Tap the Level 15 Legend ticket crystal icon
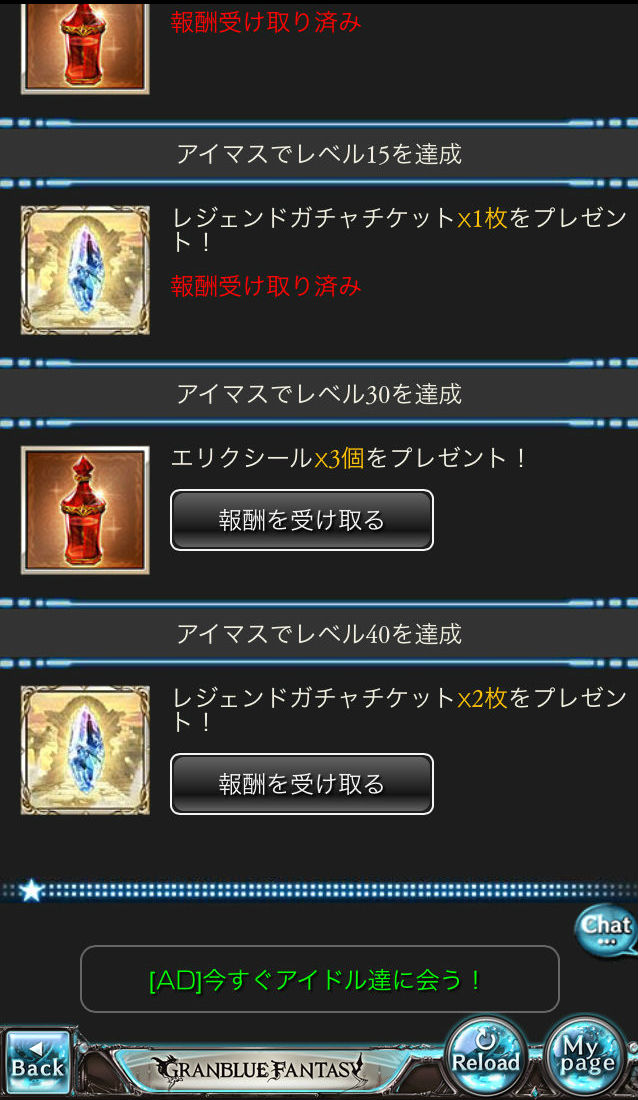638x1100 pixels. (x=85, y=270)
